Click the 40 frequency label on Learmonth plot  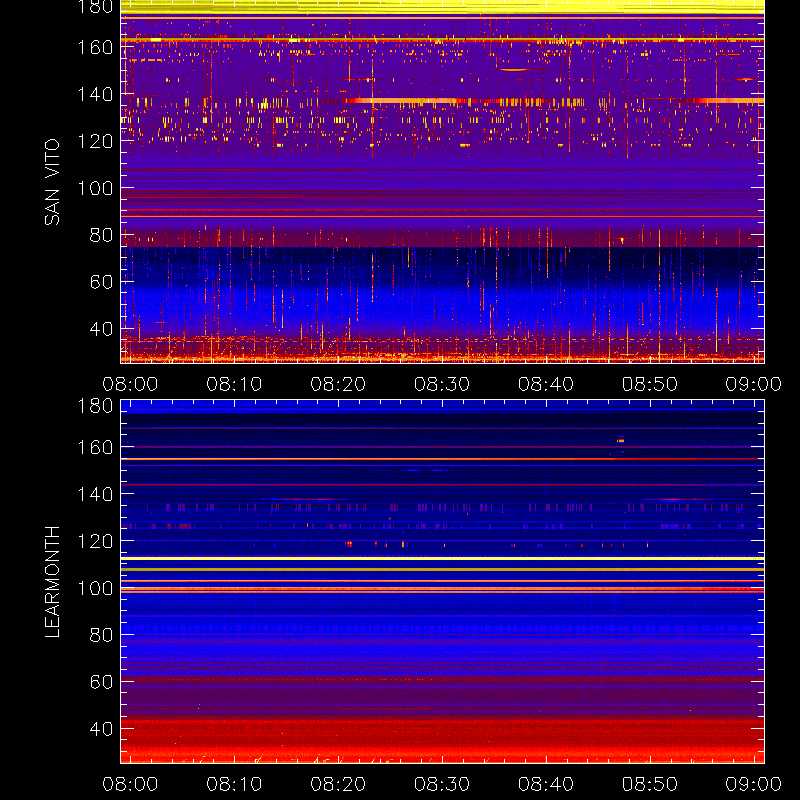click(101, 729)
